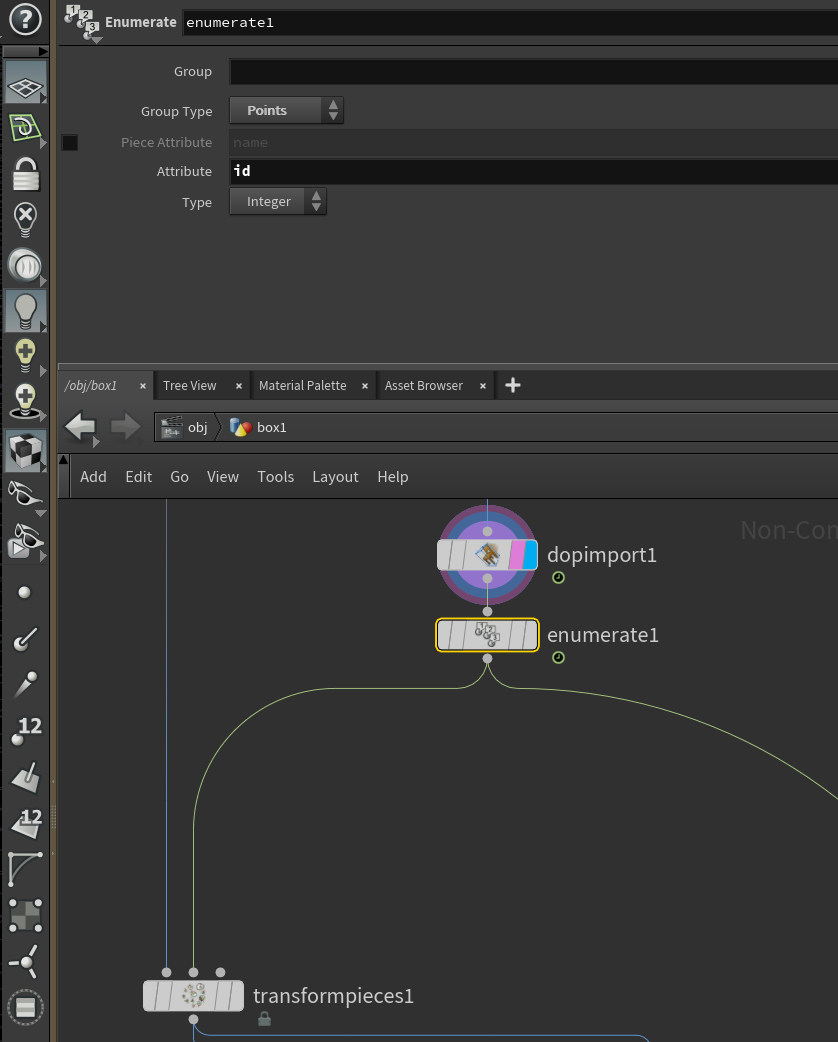Select the enumerate1 node
The image size is (838, 1042).
click(487, 635)
